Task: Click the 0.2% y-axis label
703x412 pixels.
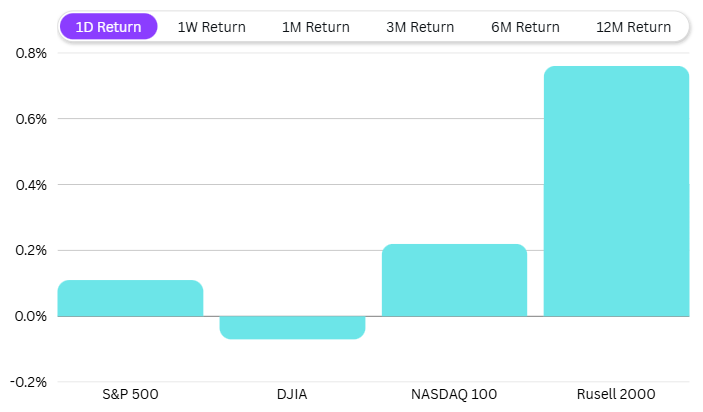Action: point(30,250)
